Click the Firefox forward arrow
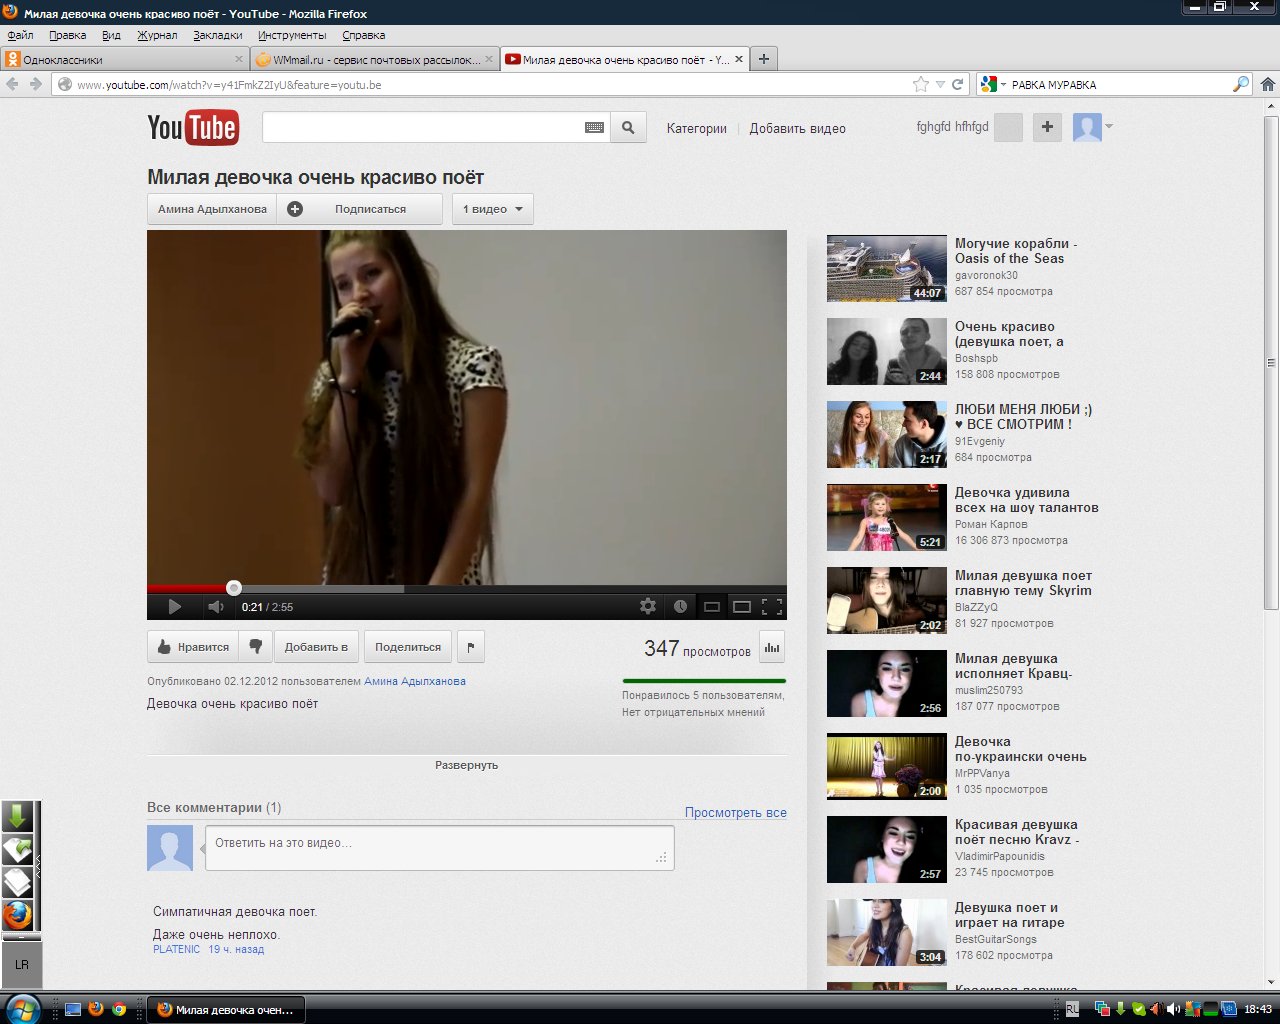Image resolution: width=1280 pixels, height=1024 pixels. point(36,84)
